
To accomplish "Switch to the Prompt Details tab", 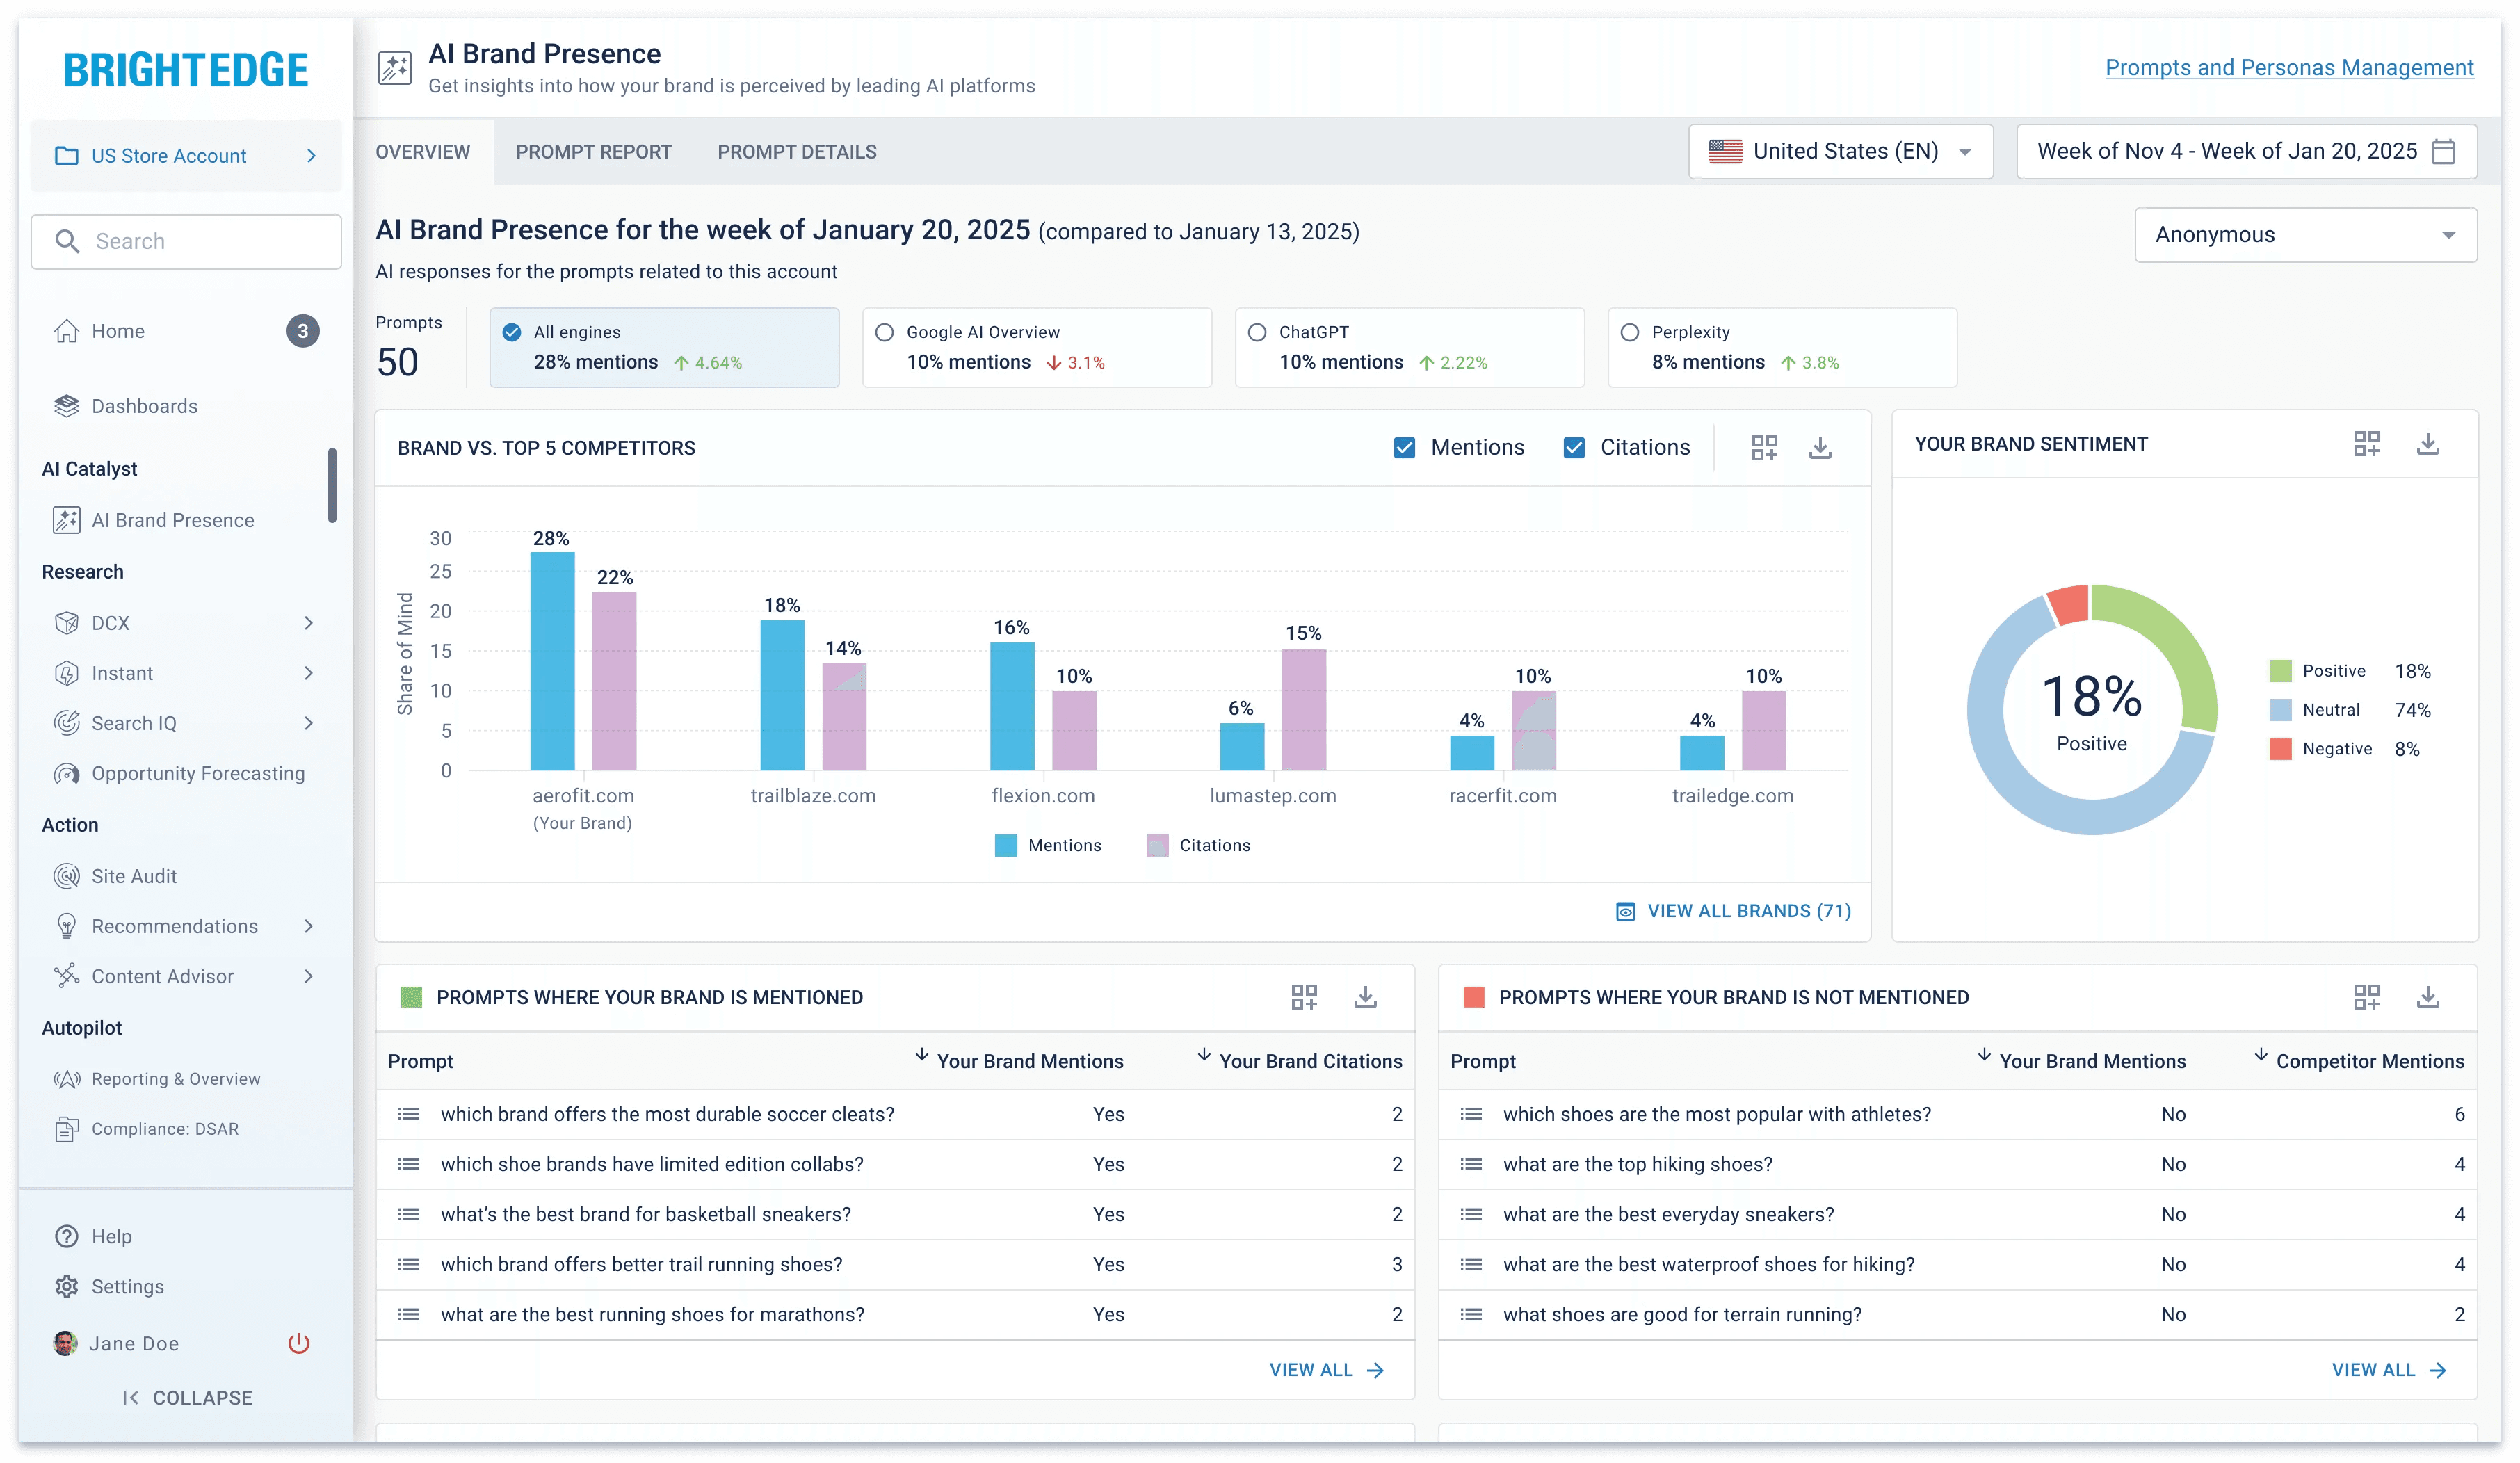I will (x=796, y=152).
